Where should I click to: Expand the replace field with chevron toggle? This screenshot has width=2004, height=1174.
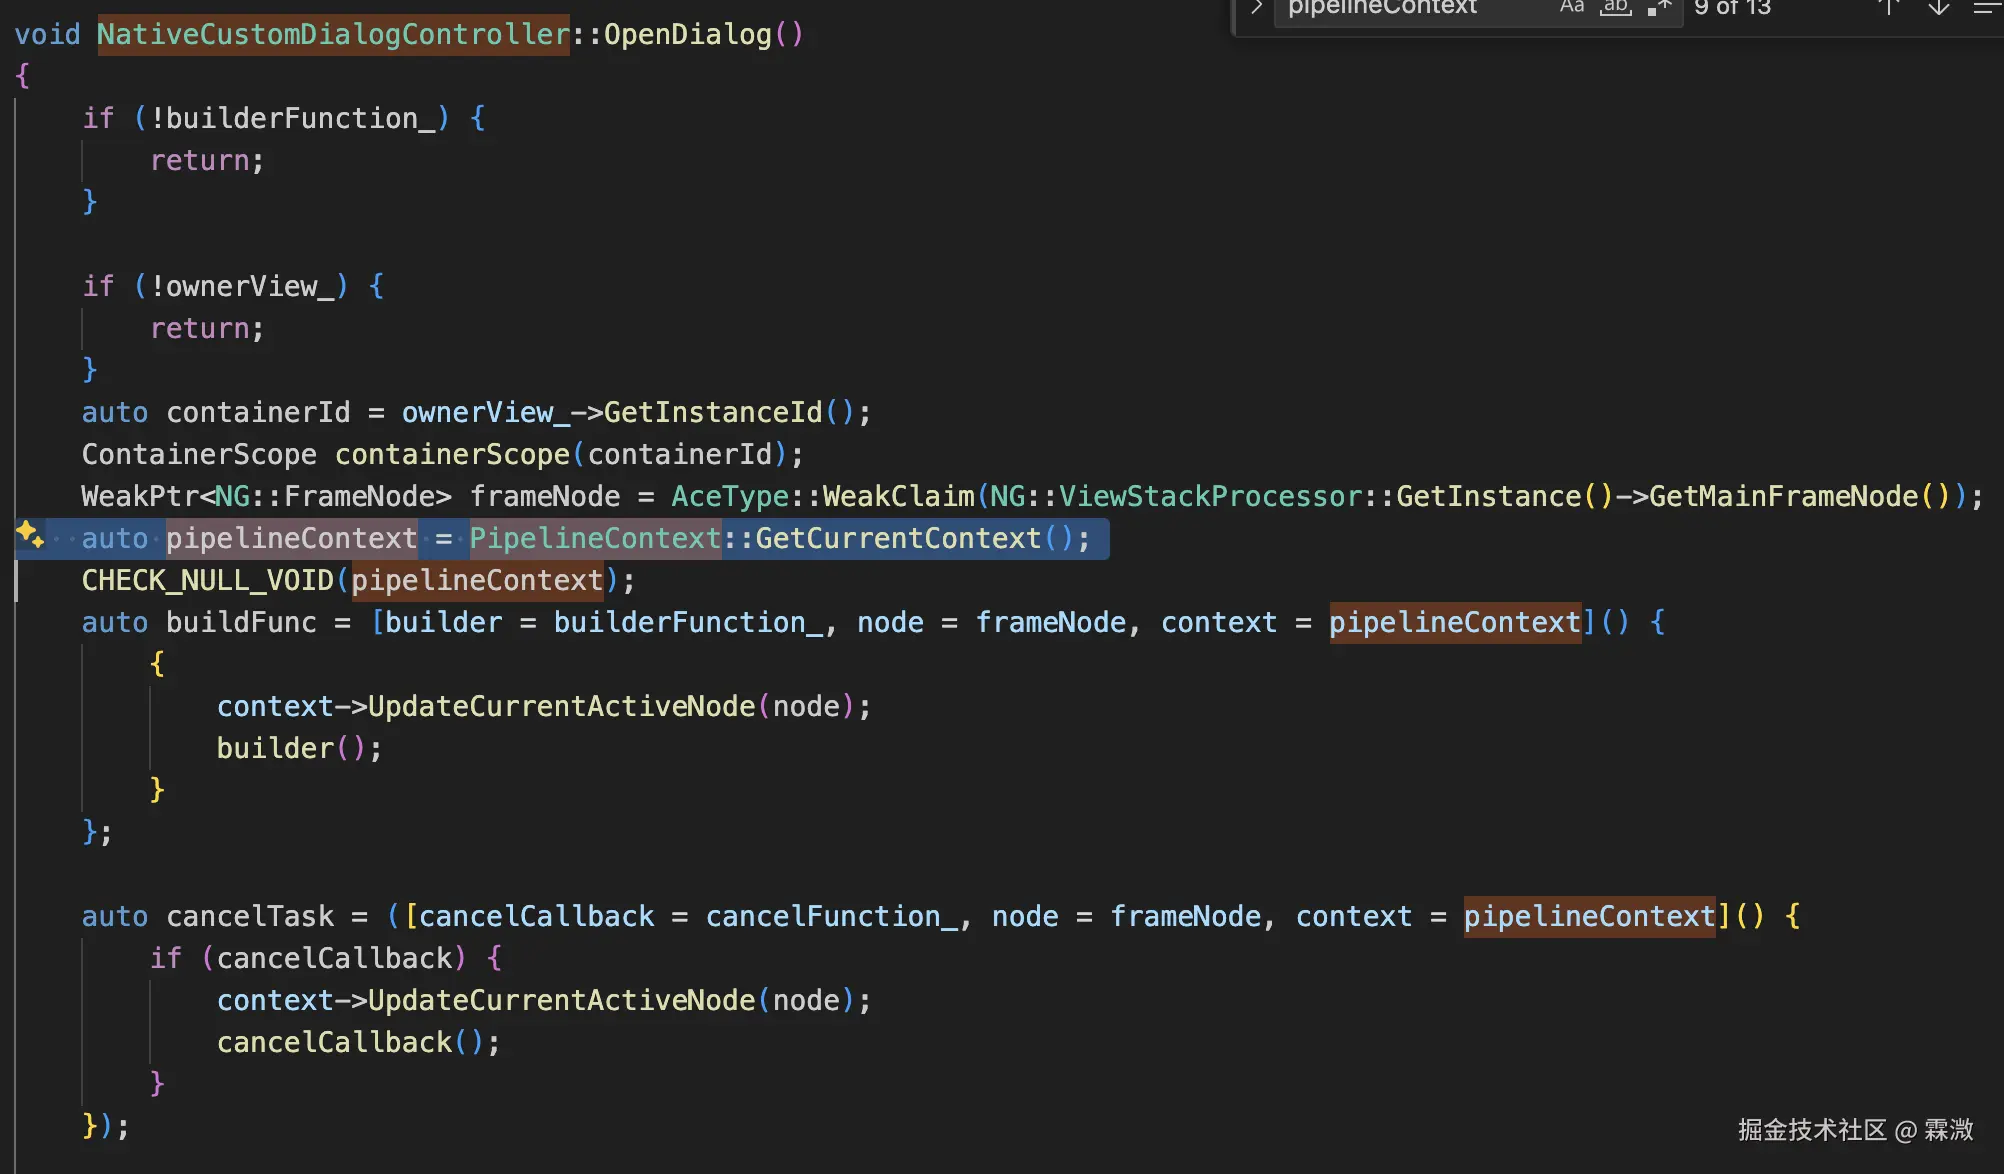pyautogui.click(x=1257, y=8)
